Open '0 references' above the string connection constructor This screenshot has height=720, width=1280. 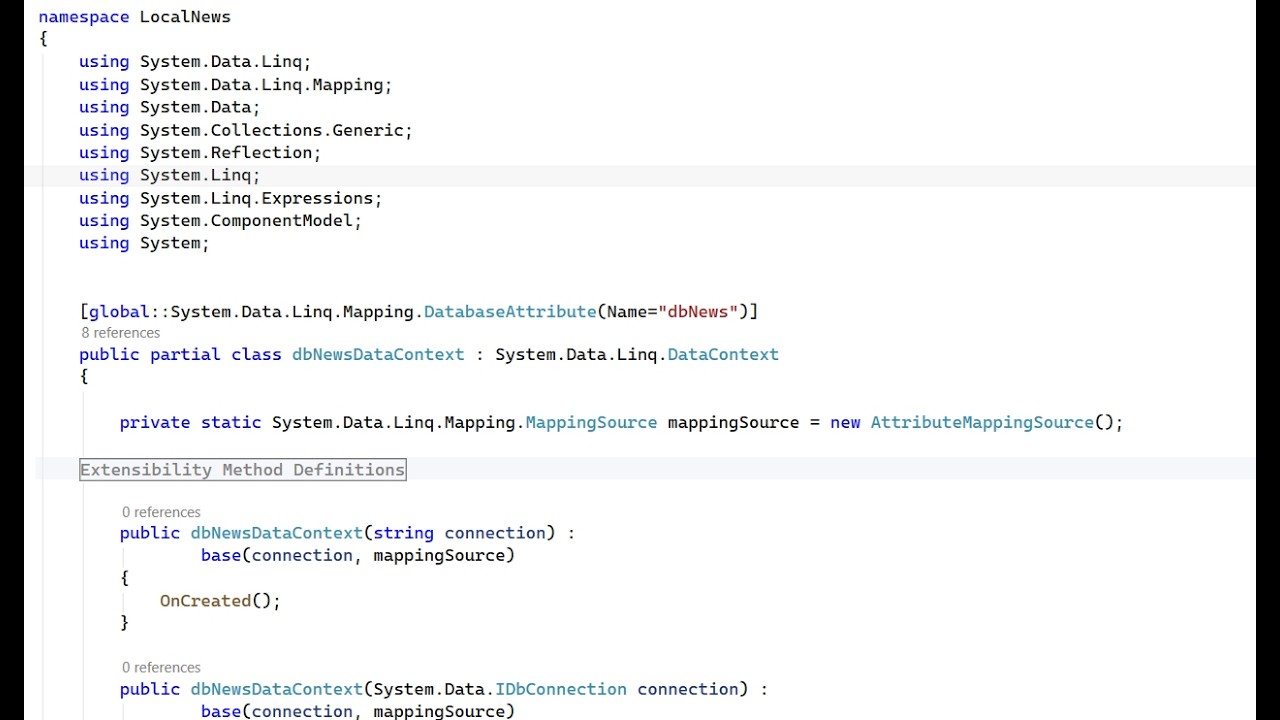(161, 512)
